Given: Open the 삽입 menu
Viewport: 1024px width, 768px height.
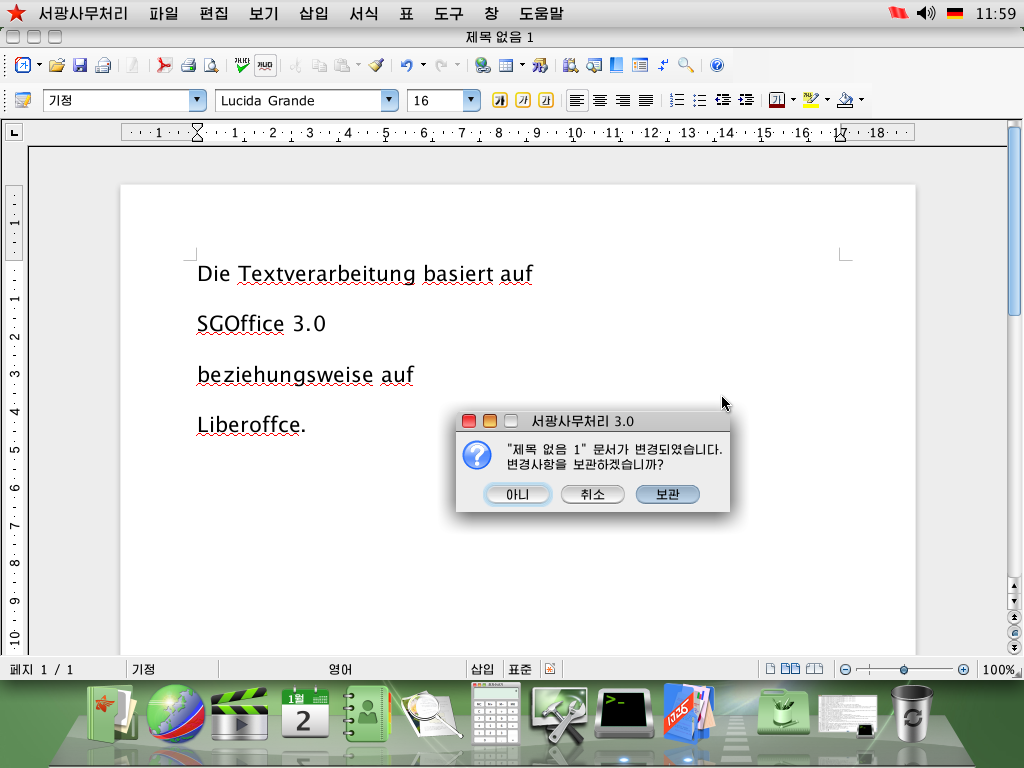Looking at the screenshot, I should click(313, 14).
